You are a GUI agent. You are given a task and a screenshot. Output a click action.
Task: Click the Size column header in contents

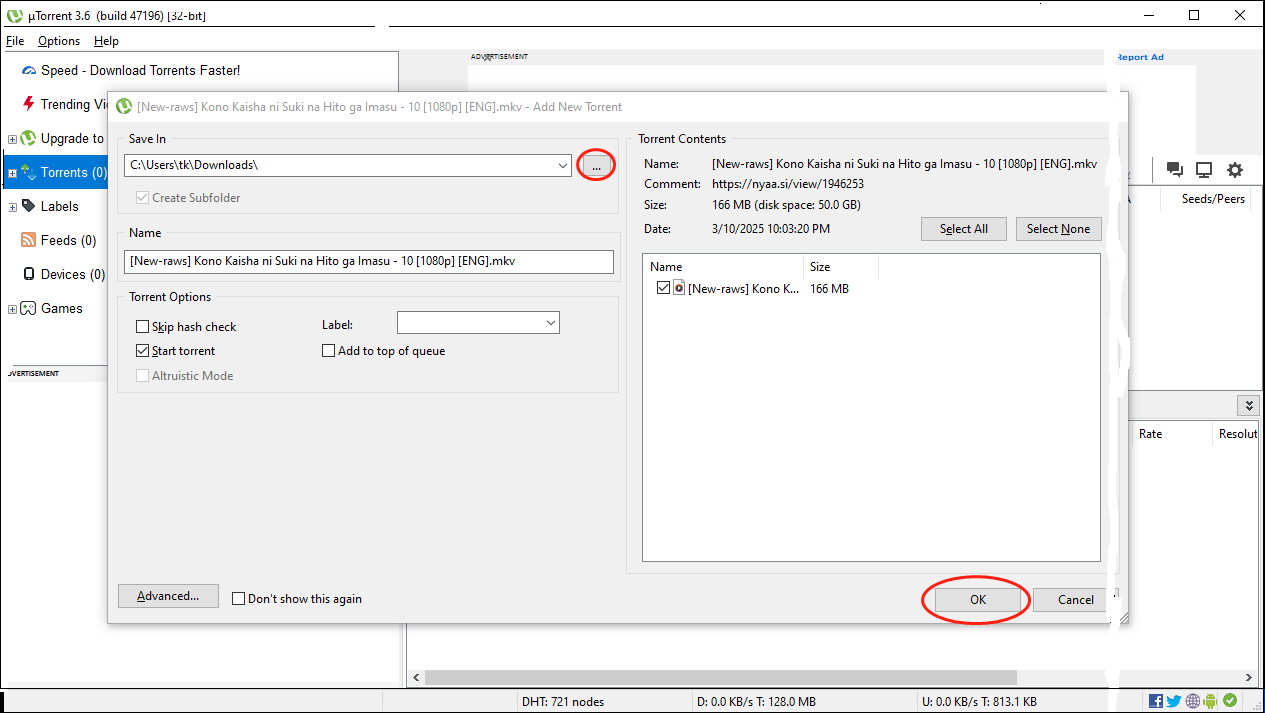(841, 267)
